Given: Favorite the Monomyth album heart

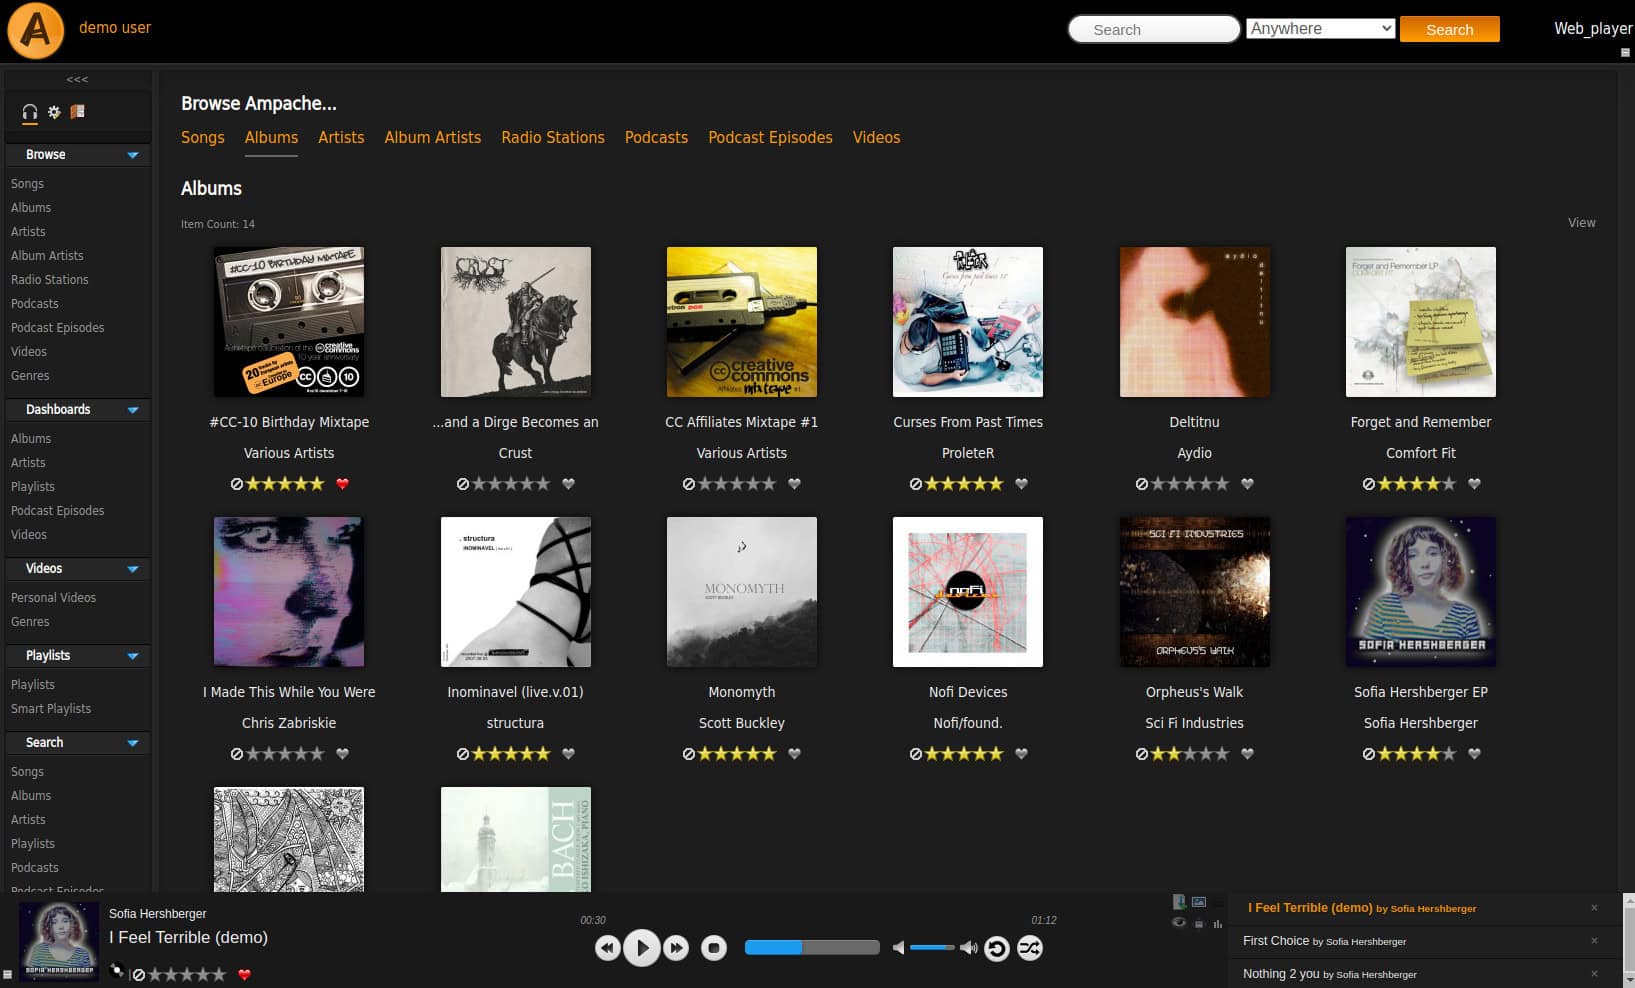Looking at the screenshot, I should (794, 754).
